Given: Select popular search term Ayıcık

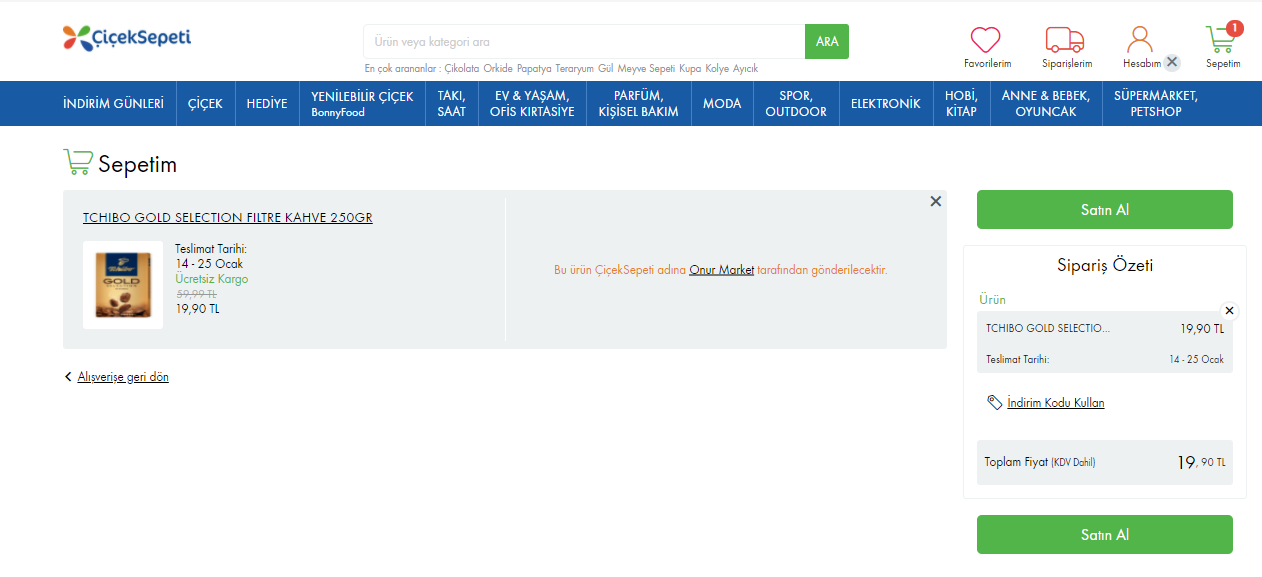Looking at the screenshot, I should click(746, 69).
